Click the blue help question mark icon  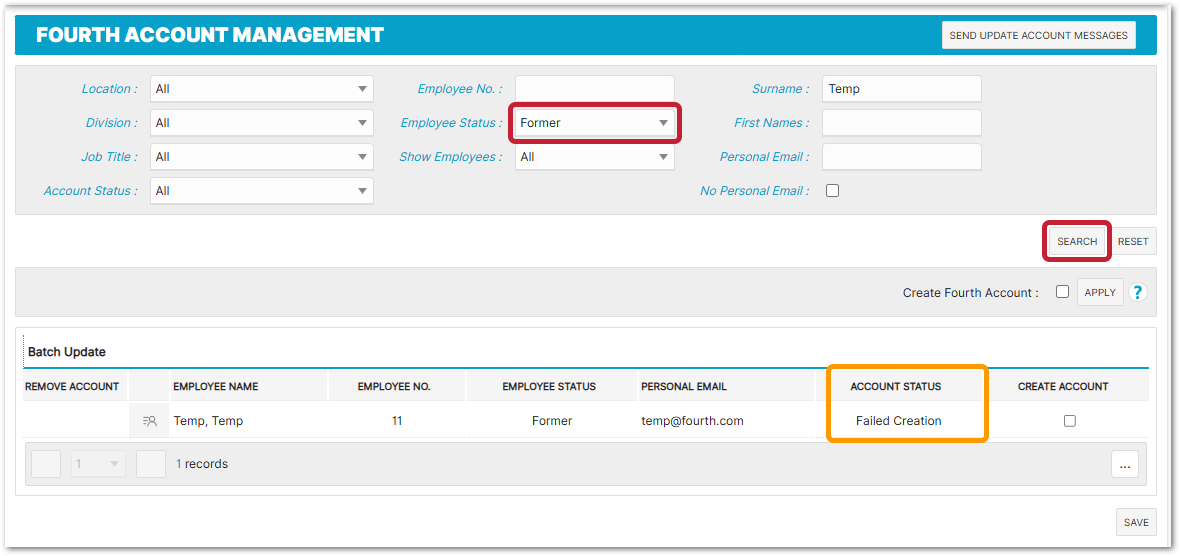[x=1137, y=293]
